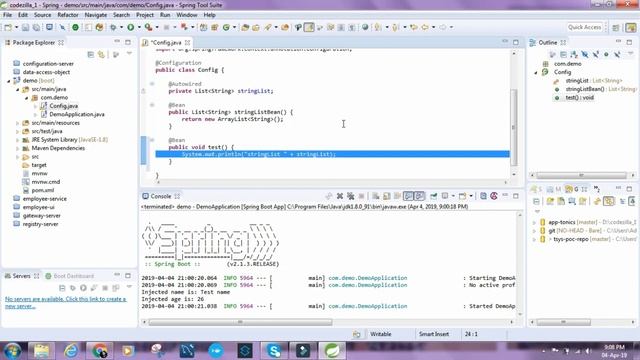Open the Display Selected Console dropdown
640x360 pixels.
pyautogui.click(x=453, y=196)
